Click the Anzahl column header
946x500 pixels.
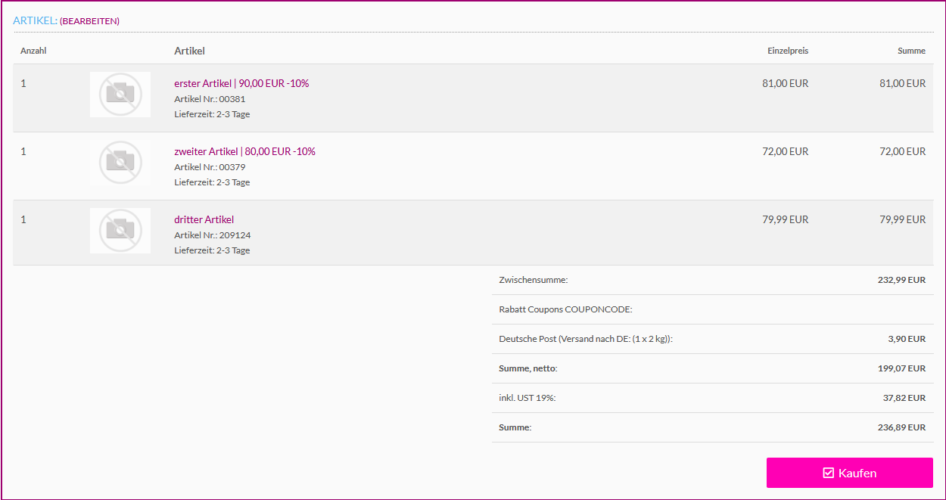33,51
